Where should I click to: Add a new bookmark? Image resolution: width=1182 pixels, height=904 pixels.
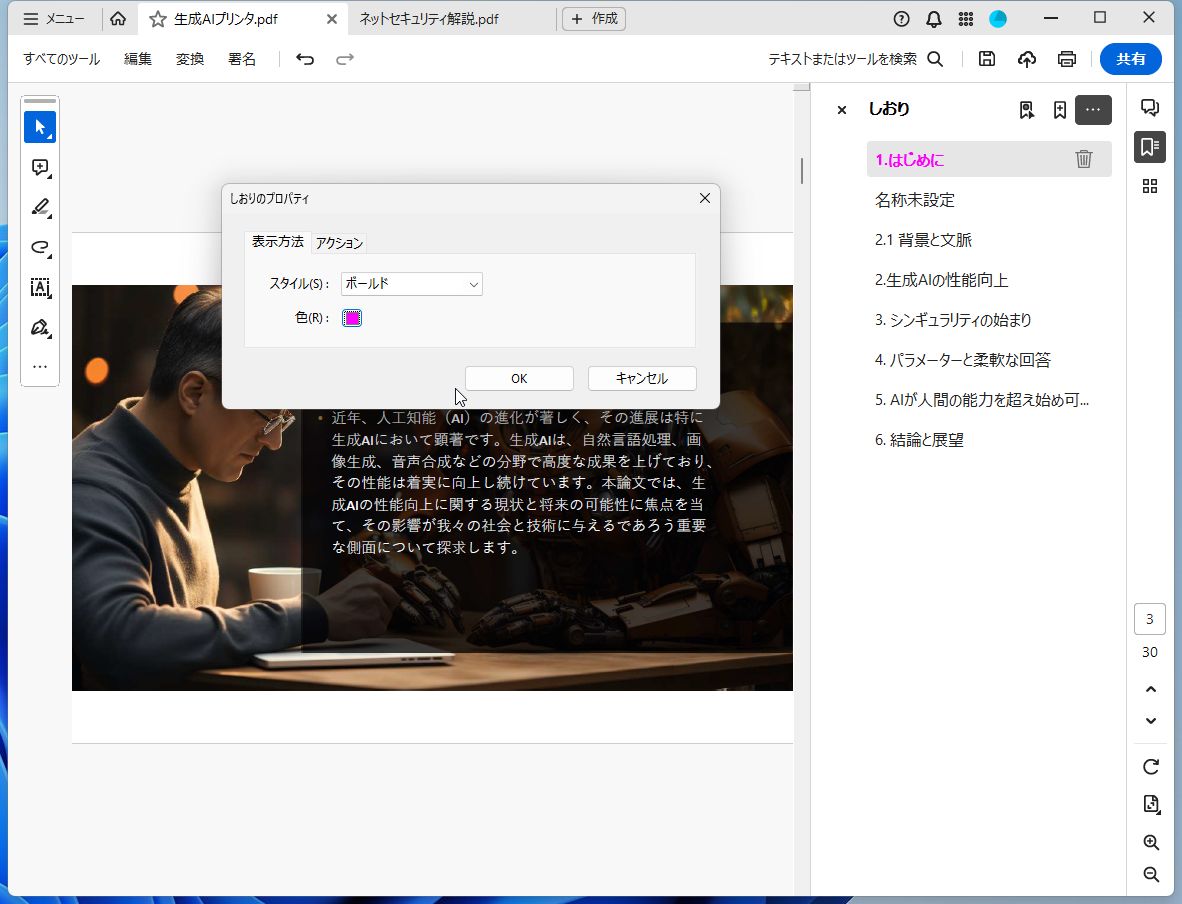pos(1059,110)
